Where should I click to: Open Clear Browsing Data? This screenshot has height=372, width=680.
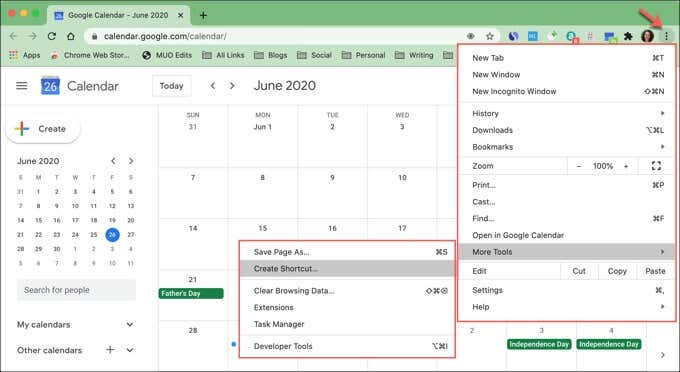347,291
